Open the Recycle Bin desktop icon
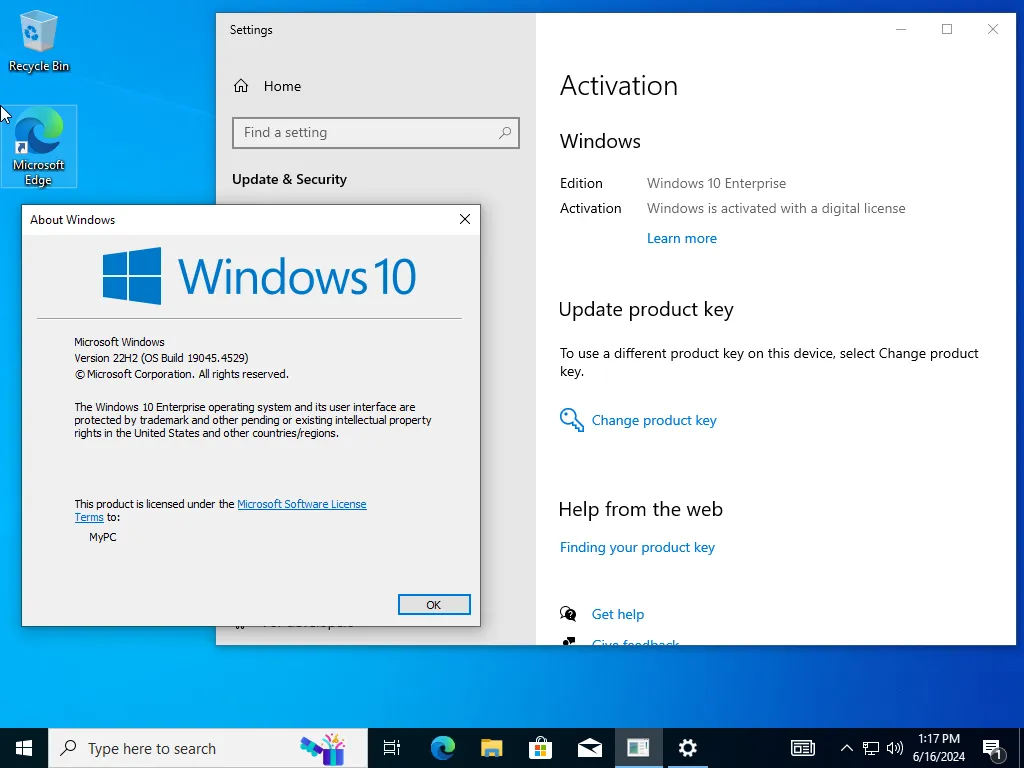The height and width of the screenshot is (768, 1024). 39,40
